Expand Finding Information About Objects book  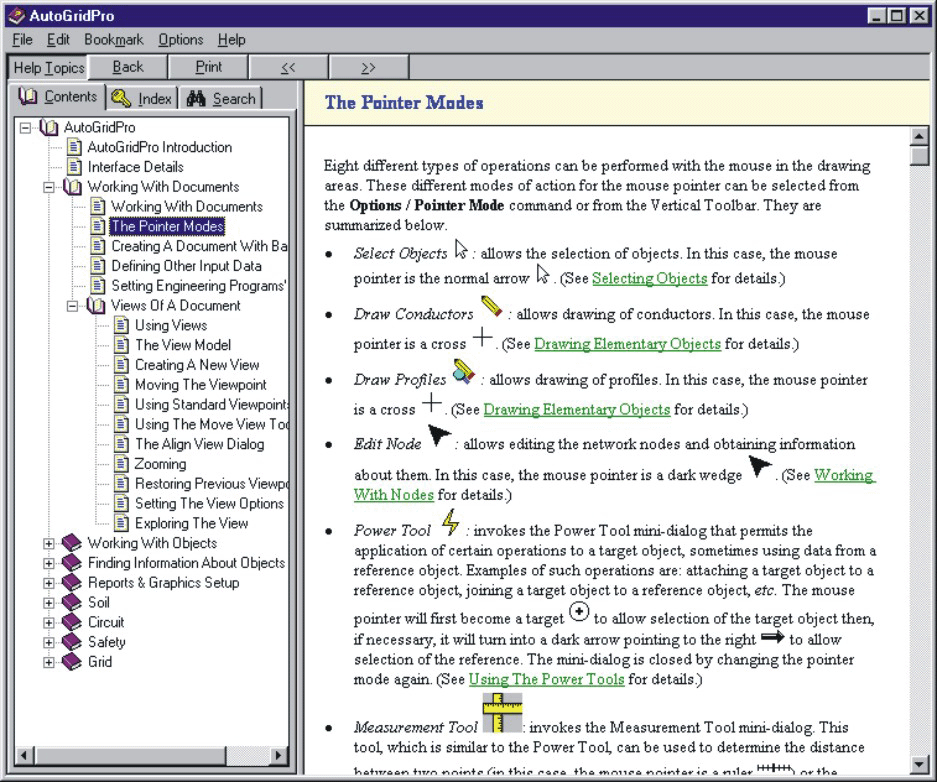click(x=48, y=563)
